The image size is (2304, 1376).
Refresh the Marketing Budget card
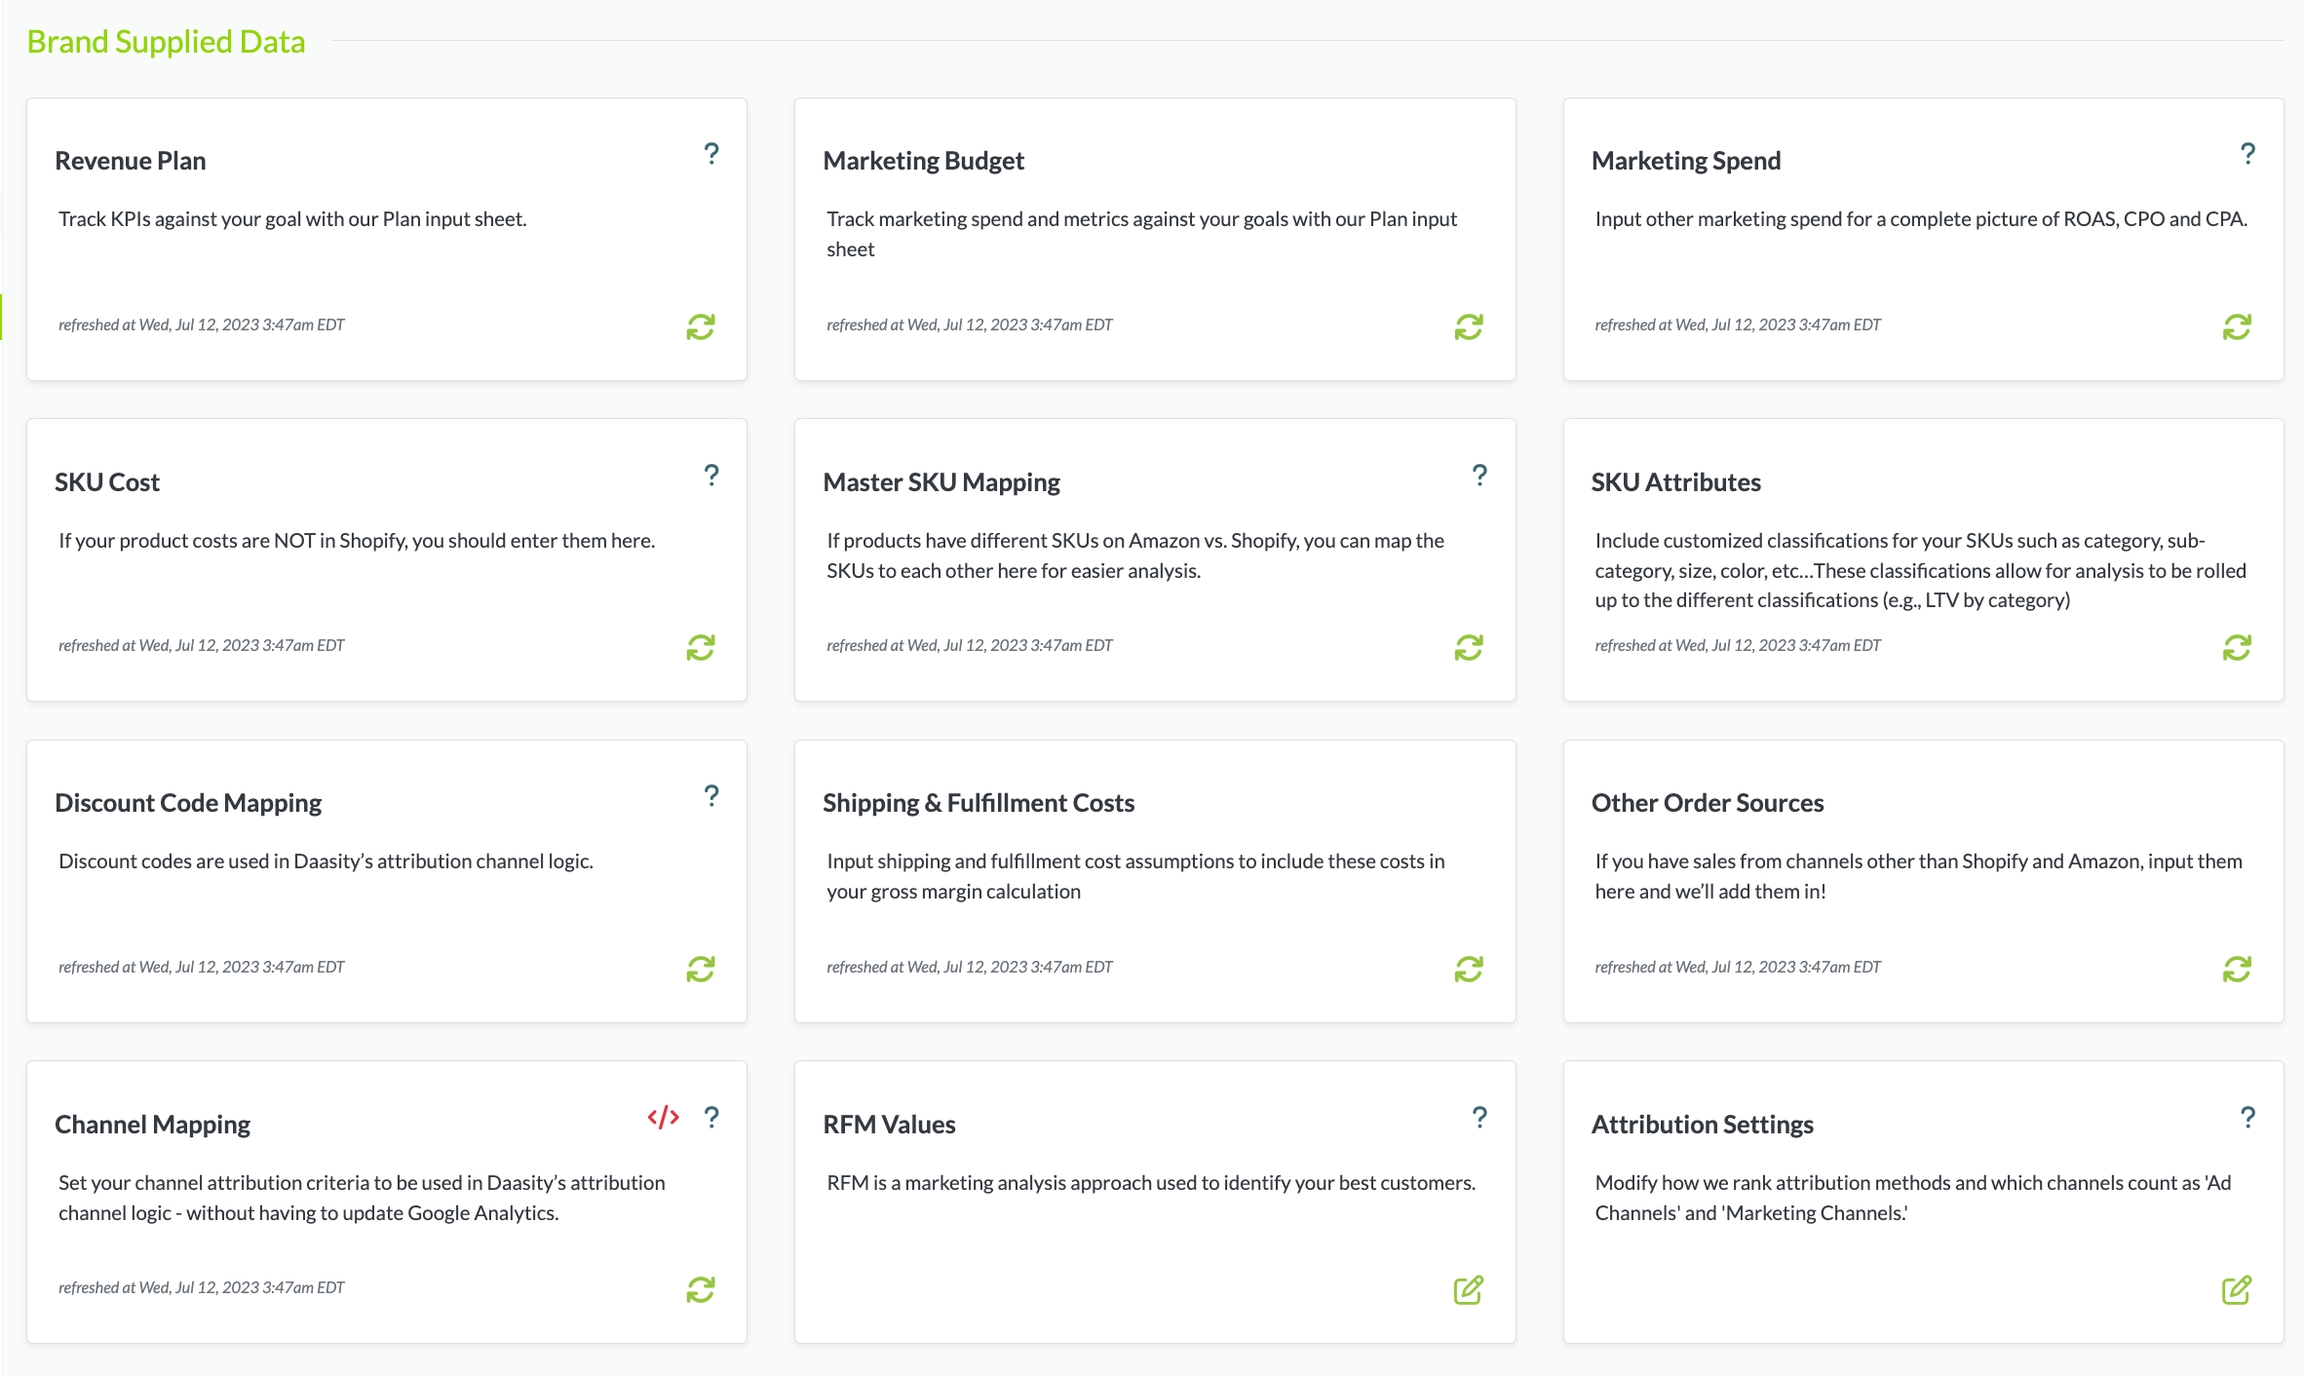pyautogui.click(x=1468, y=327)
